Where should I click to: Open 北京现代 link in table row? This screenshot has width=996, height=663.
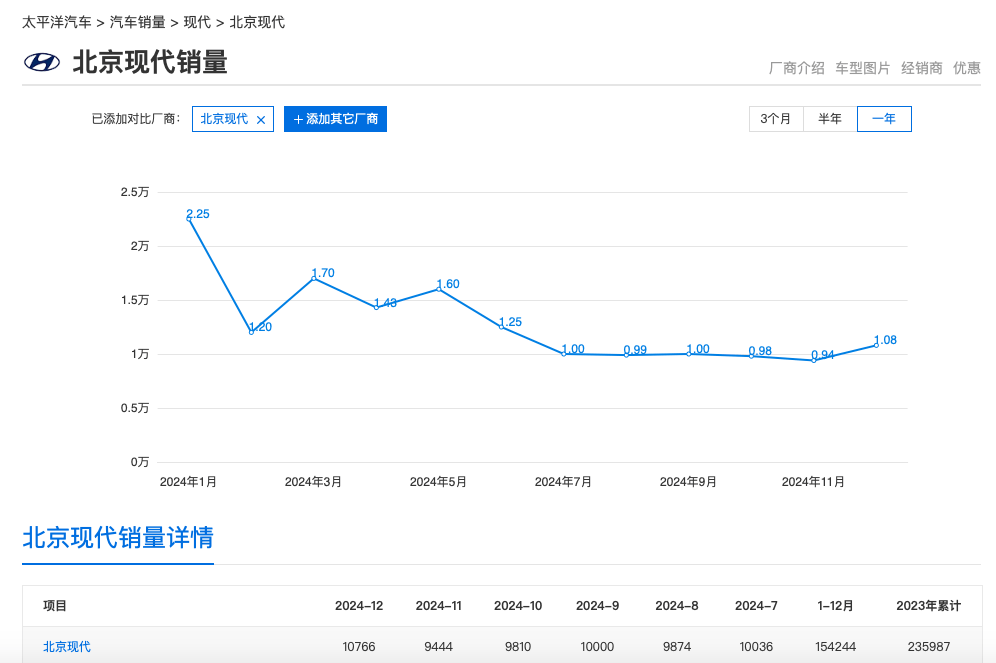(67, 647)
